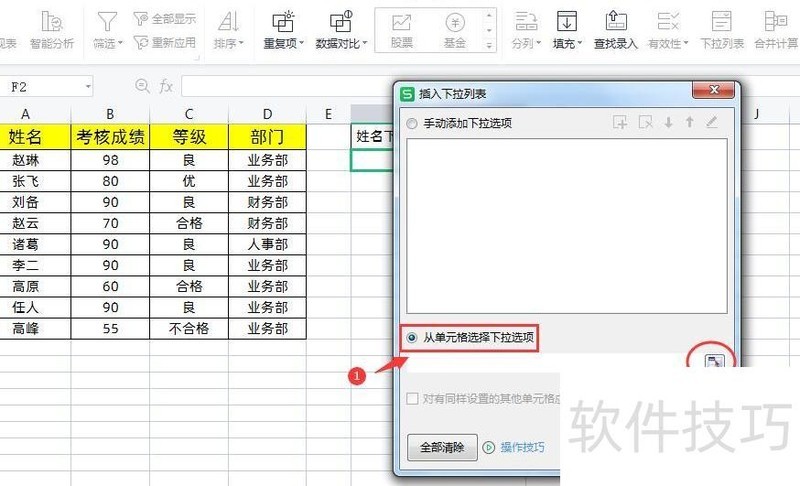Click the cell containing 不合格
Viewport: 800px width, 486px height.
click(x=189, y=328)
